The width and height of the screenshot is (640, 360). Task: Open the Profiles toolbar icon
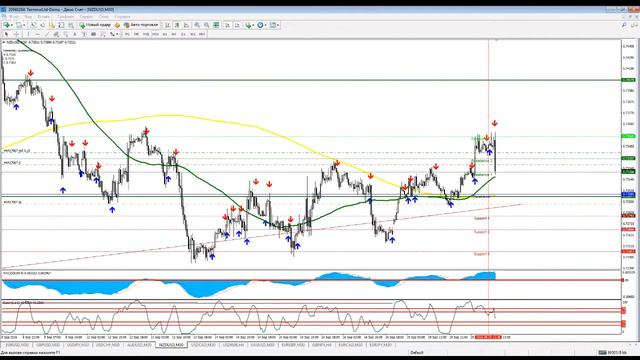click(18, 25)
